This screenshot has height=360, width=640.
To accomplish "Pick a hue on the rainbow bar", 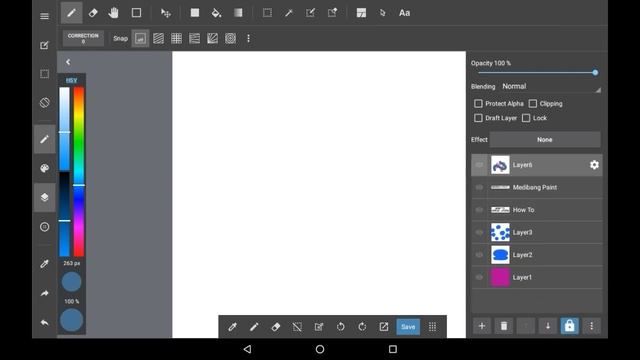I will click(79, 171).
